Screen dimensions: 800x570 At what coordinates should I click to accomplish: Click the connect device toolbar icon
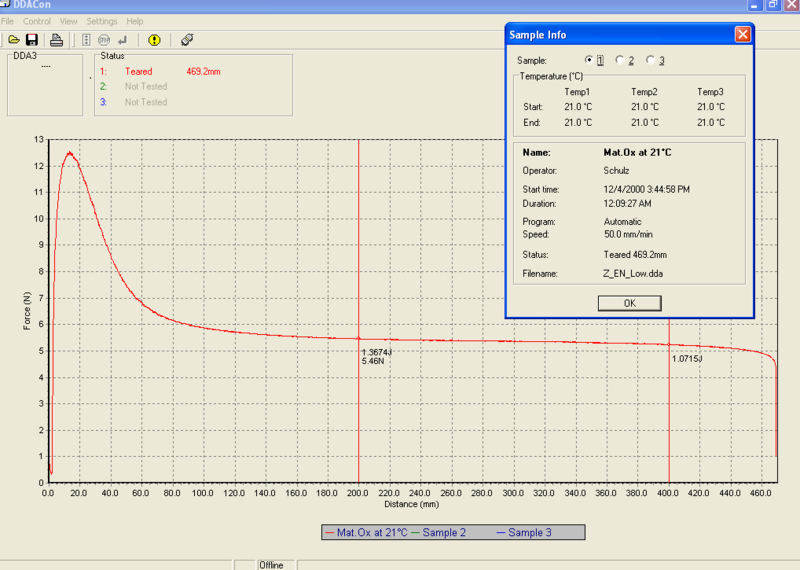[x=187, y=40]
